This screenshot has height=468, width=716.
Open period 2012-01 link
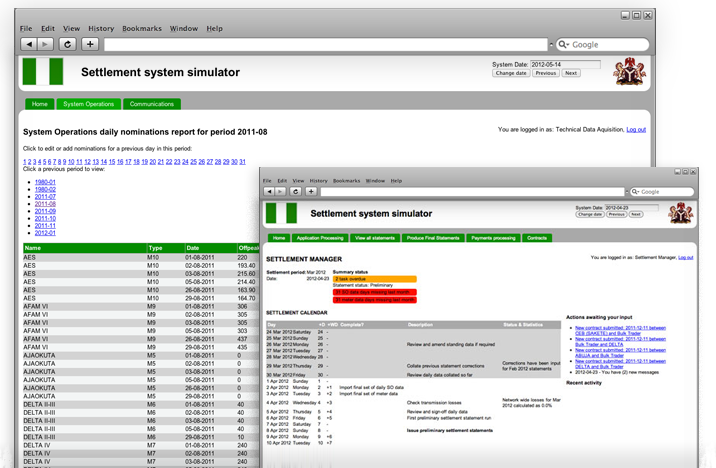(45, 233)
